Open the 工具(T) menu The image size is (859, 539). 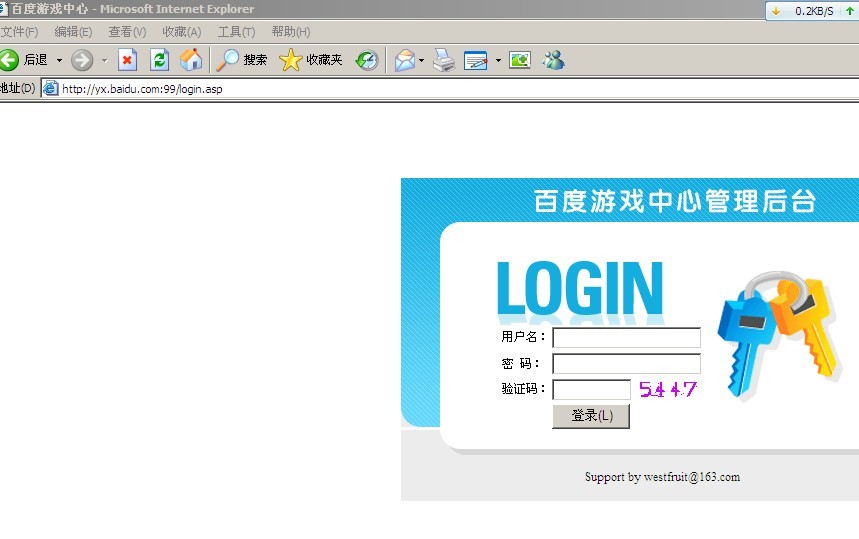point(236,32)
